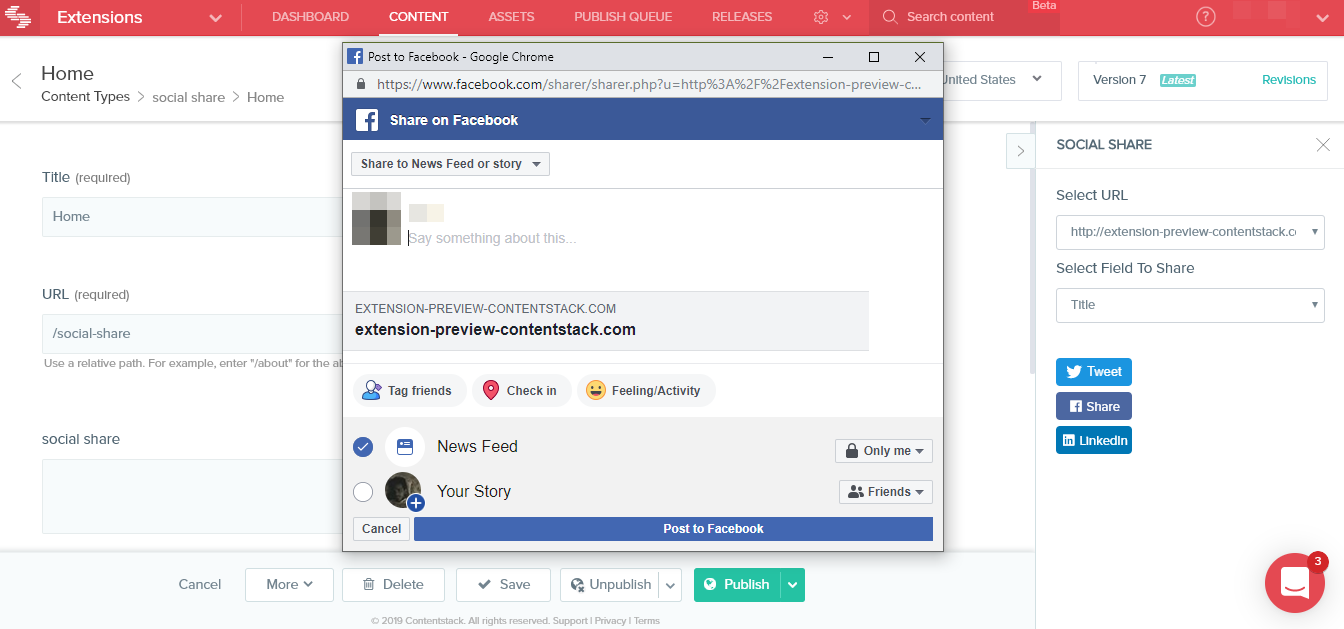Click the Tweet button
This screenshot has height=629, width=1344.
point(1094,372)
